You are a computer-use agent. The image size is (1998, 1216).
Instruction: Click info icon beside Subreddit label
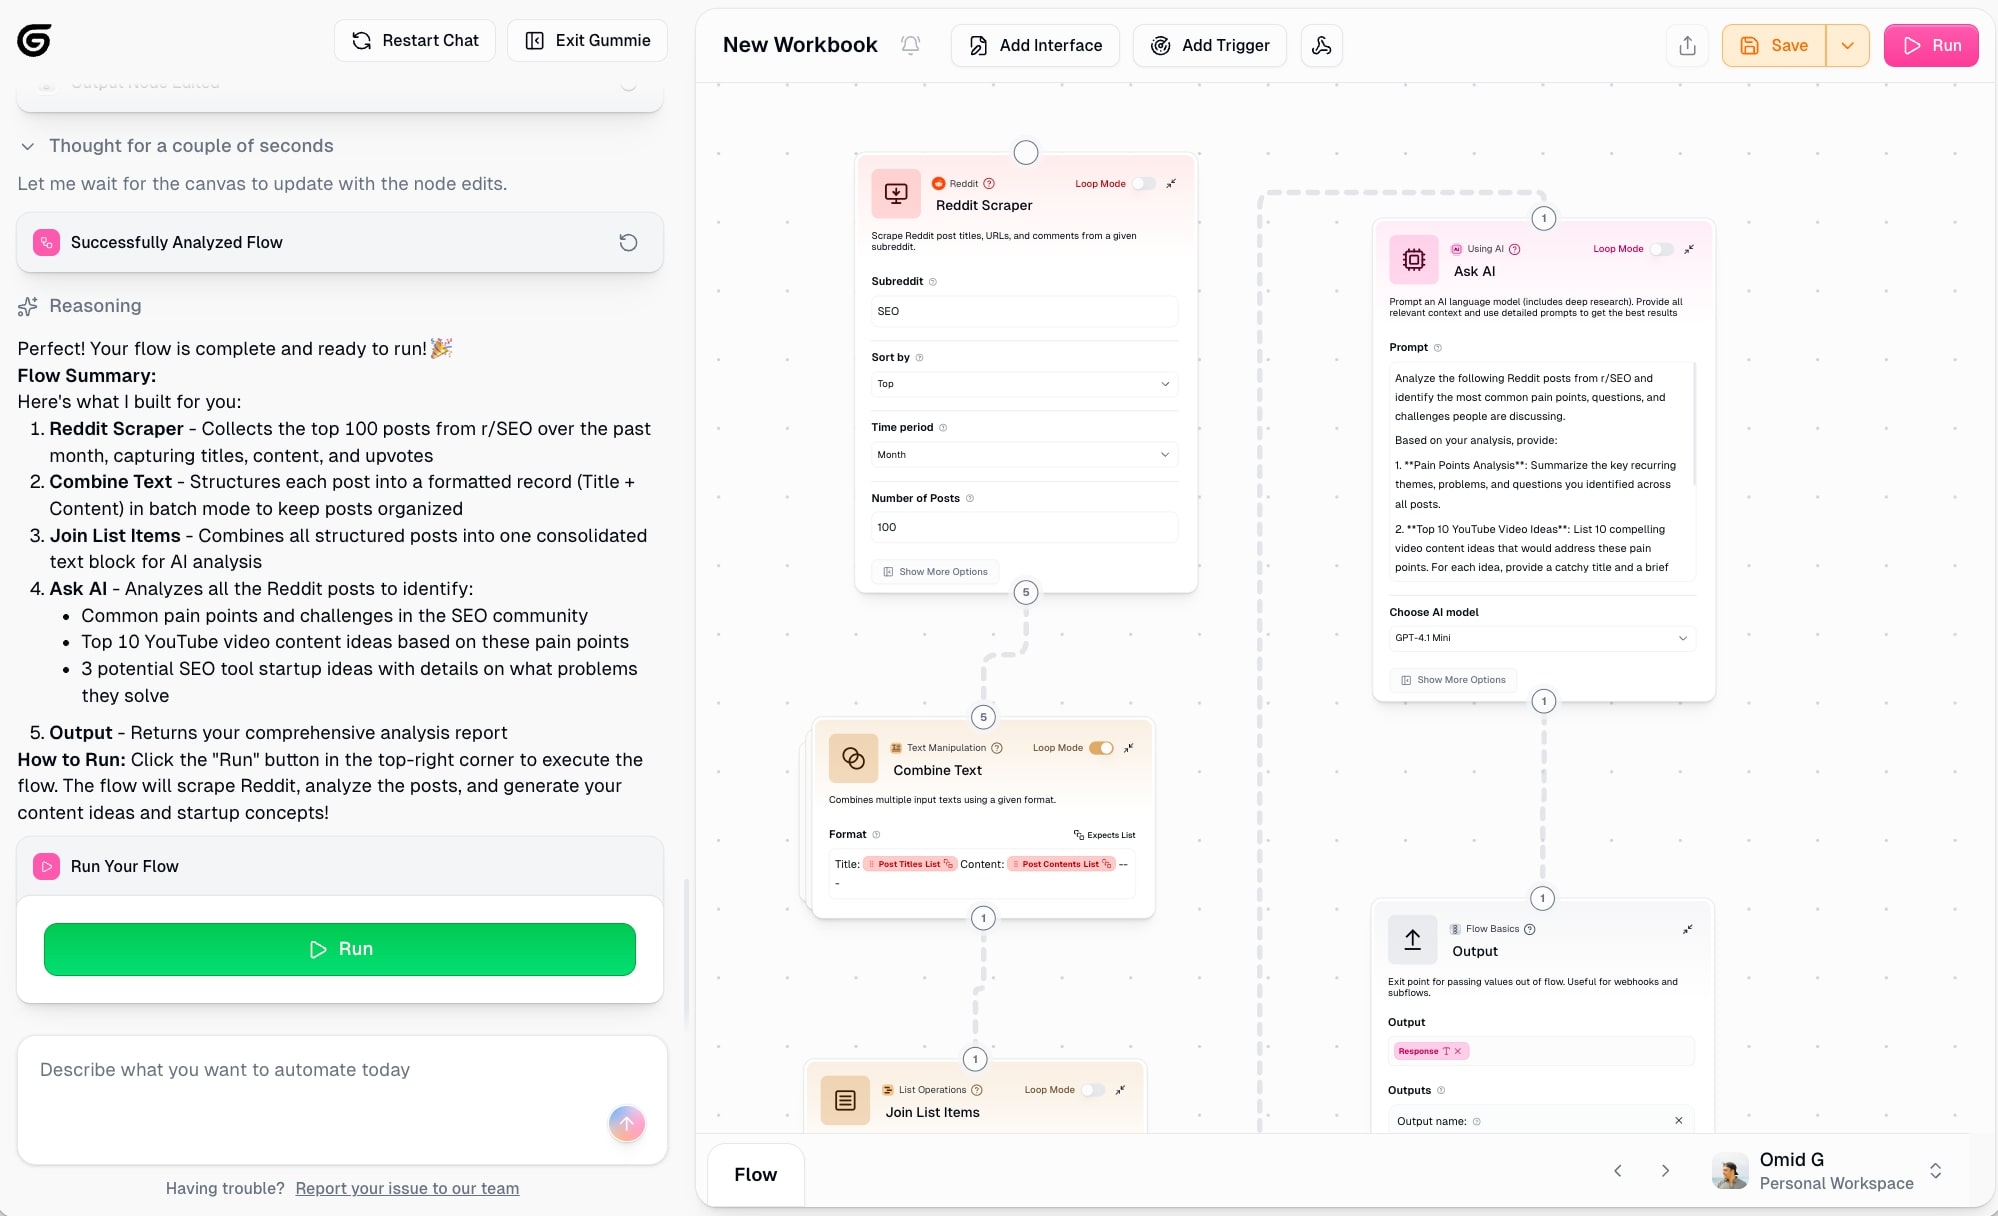(933, 282)
